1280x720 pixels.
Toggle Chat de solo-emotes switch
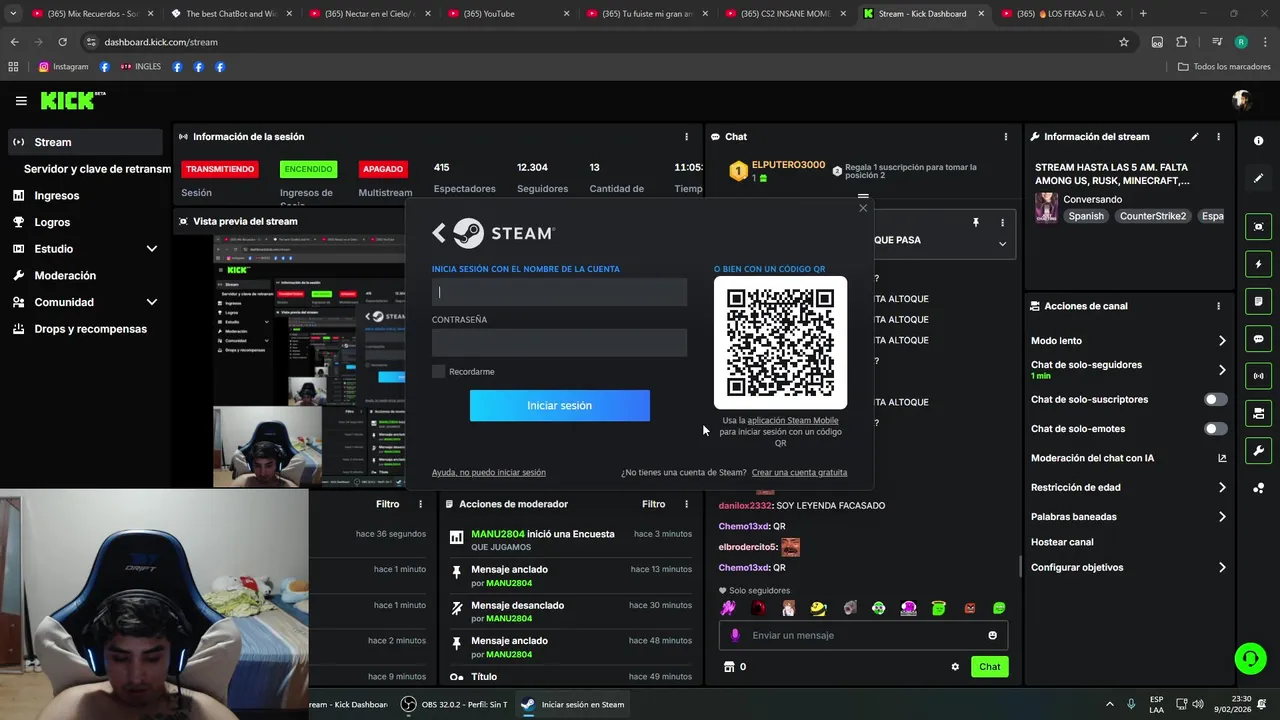1215,429
